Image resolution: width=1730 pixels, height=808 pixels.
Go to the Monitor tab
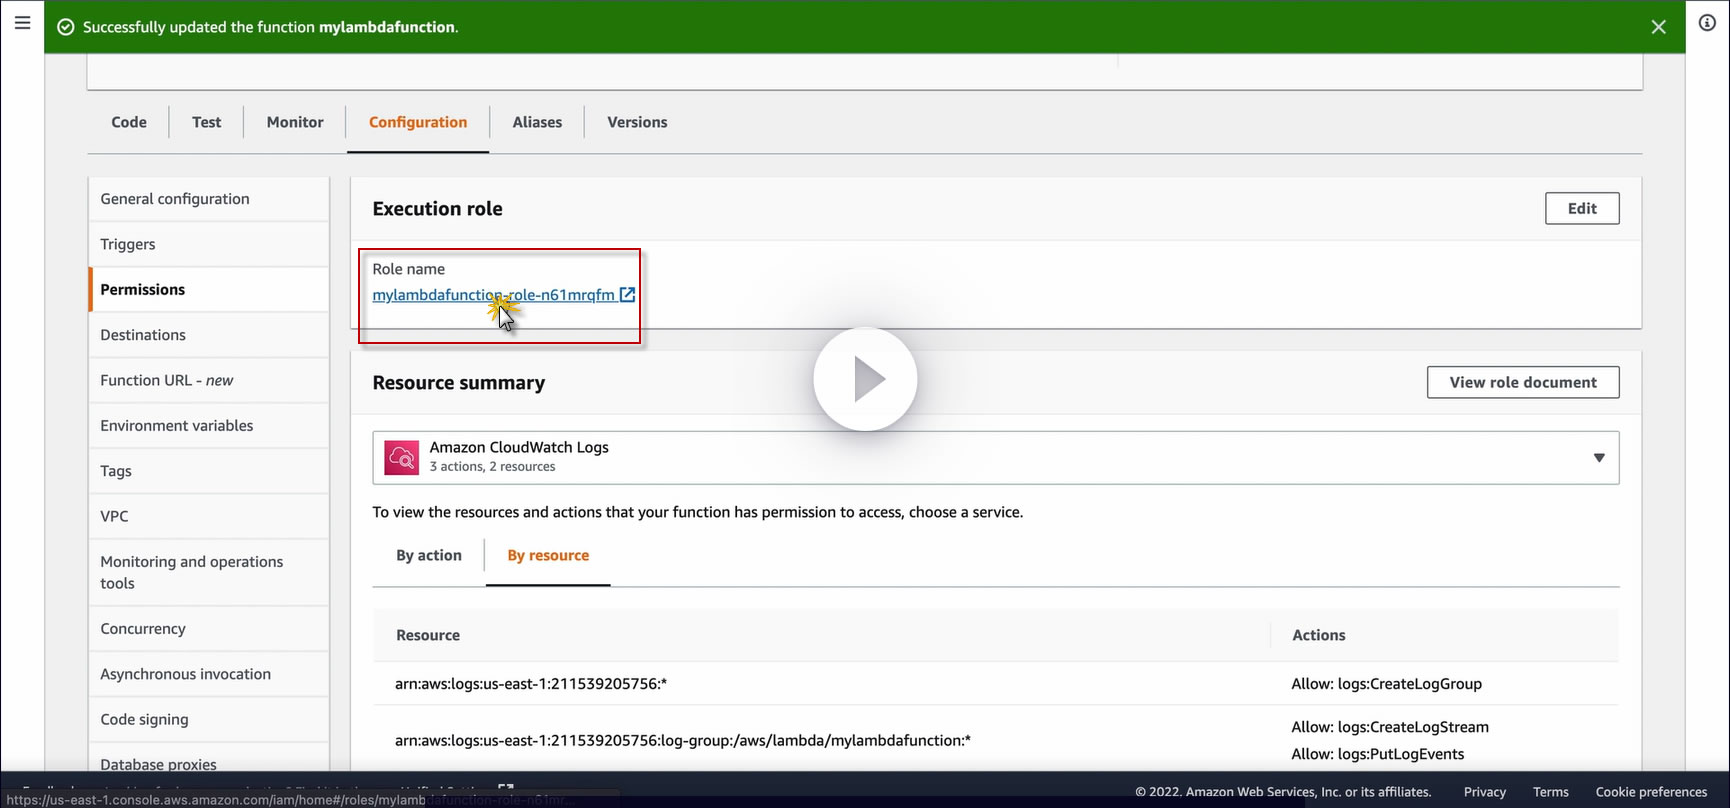coord(295,122)
